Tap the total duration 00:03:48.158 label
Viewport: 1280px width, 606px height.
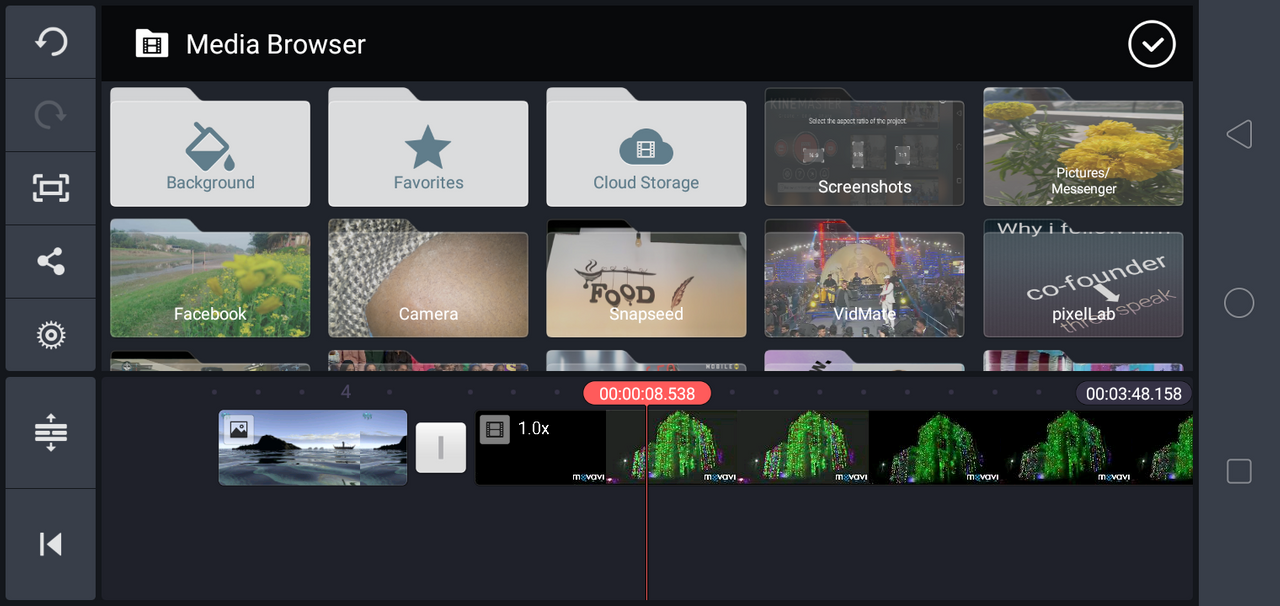tap(1134, 394)
